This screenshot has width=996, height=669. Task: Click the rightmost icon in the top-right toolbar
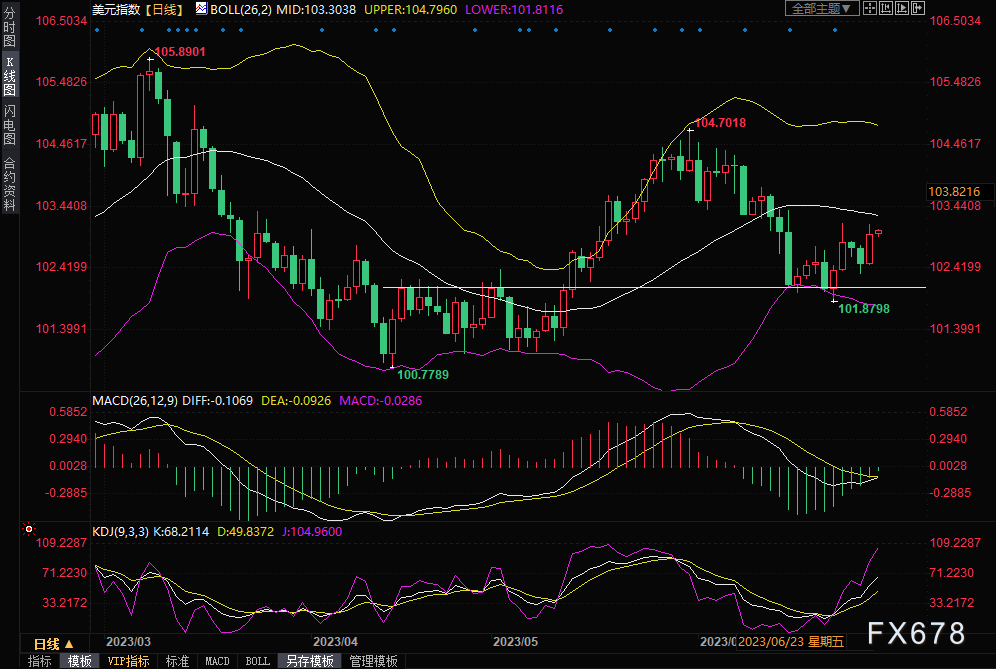[x=916, y=9]
